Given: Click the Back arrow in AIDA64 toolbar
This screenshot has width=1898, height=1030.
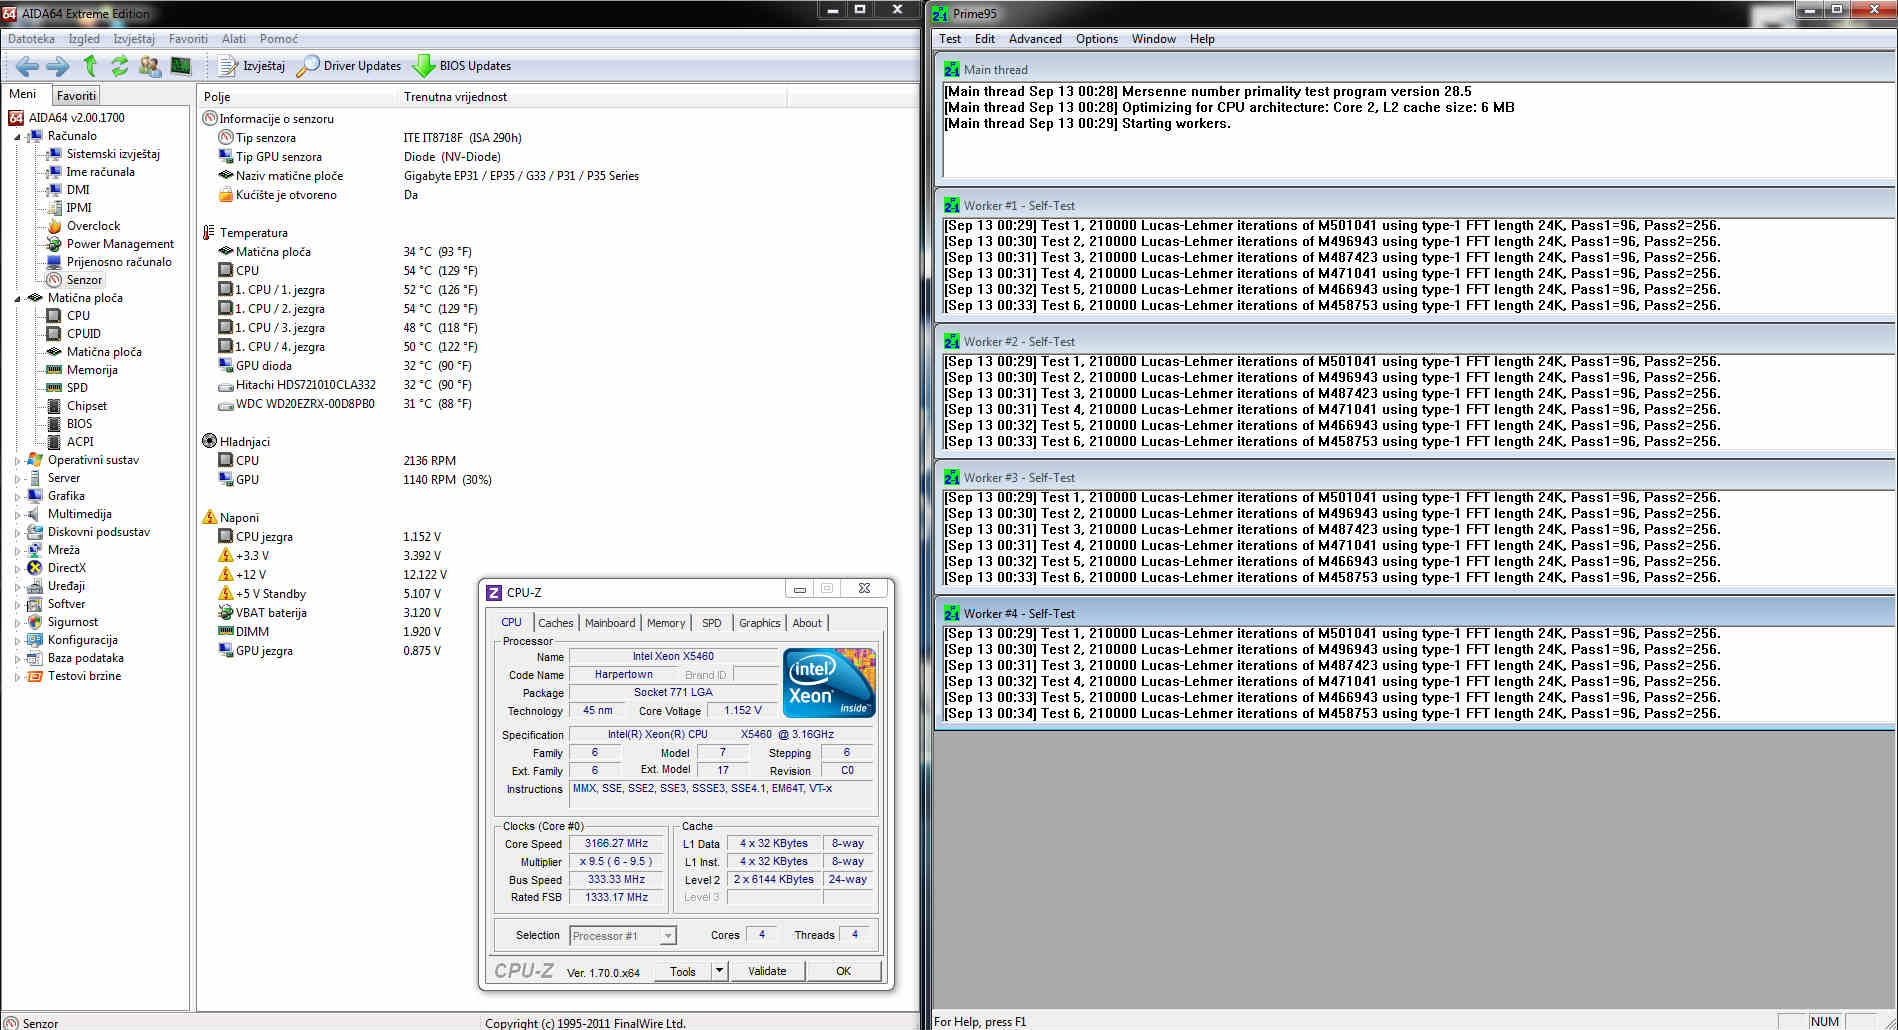Looking at the screenshot, I should (x=27, y=66).
